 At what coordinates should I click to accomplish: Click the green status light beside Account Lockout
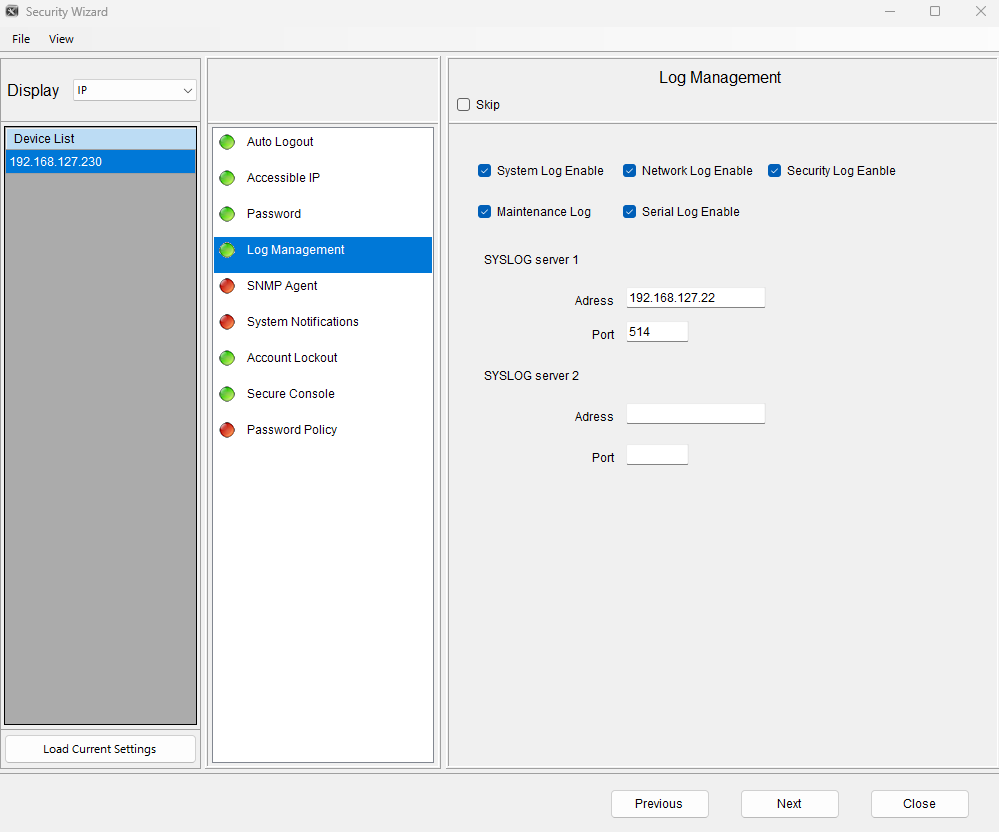click(227, 358)
